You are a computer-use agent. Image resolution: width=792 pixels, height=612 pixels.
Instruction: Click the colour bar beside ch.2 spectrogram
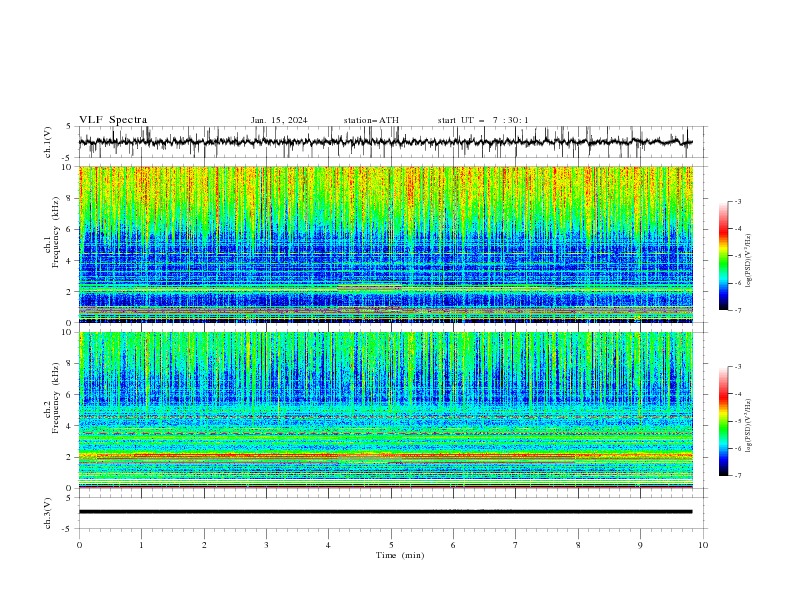click(x=723, y=421)
